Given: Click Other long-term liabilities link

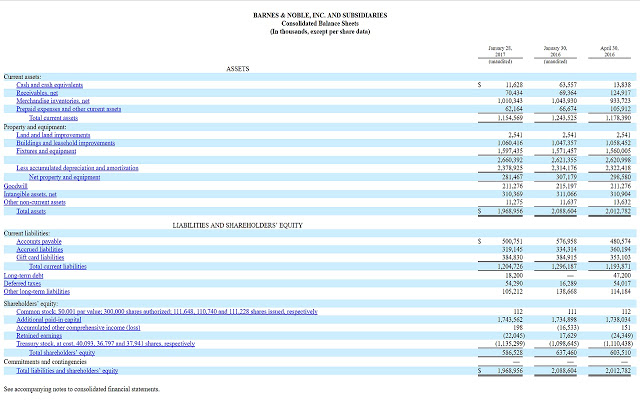Looking at the screenshot, I should pos(37,291).
